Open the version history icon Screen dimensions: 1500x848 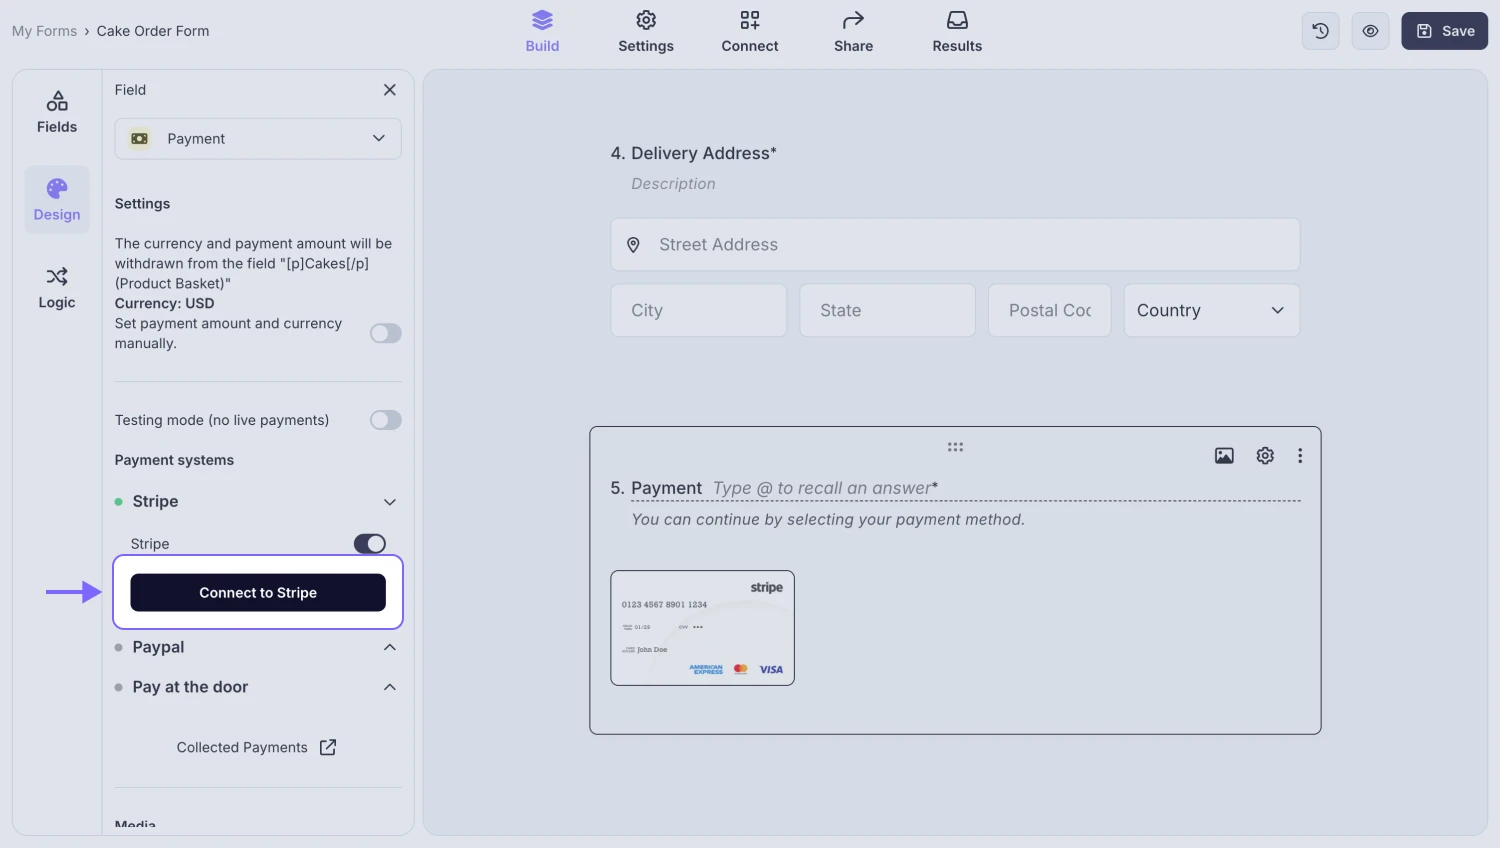(1319, 30)
